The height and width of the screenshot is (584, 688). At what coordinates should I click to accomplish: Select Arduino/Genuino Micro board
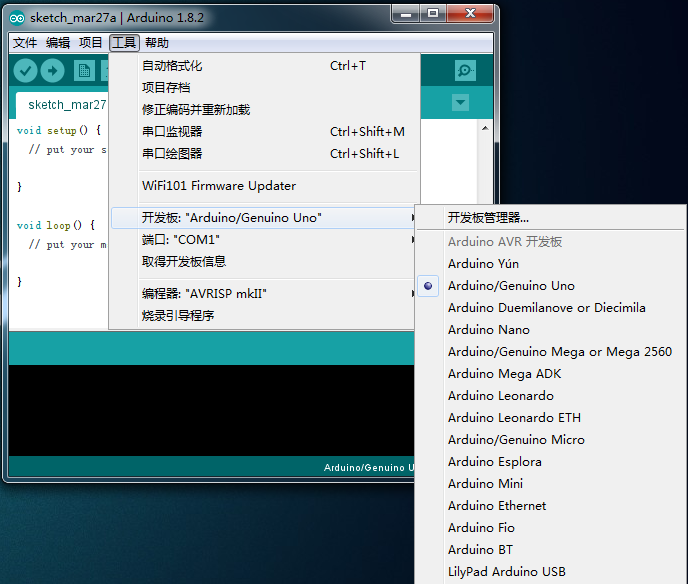click(x=551, y=440)
